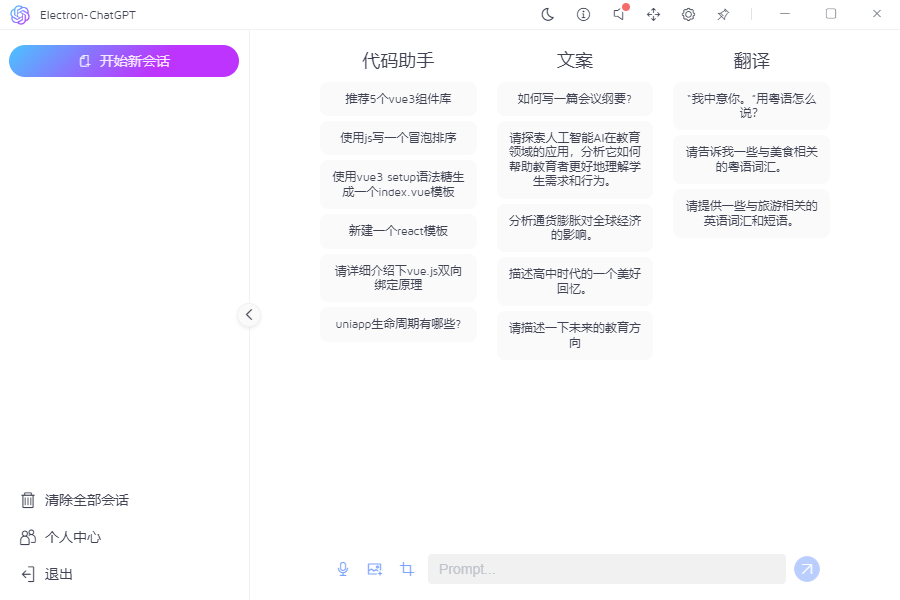The height and width of the screenshot is (600, 900).
Task: Choose prompt 如何写一篇会议纲要?
Action: (x=575, y=99)
